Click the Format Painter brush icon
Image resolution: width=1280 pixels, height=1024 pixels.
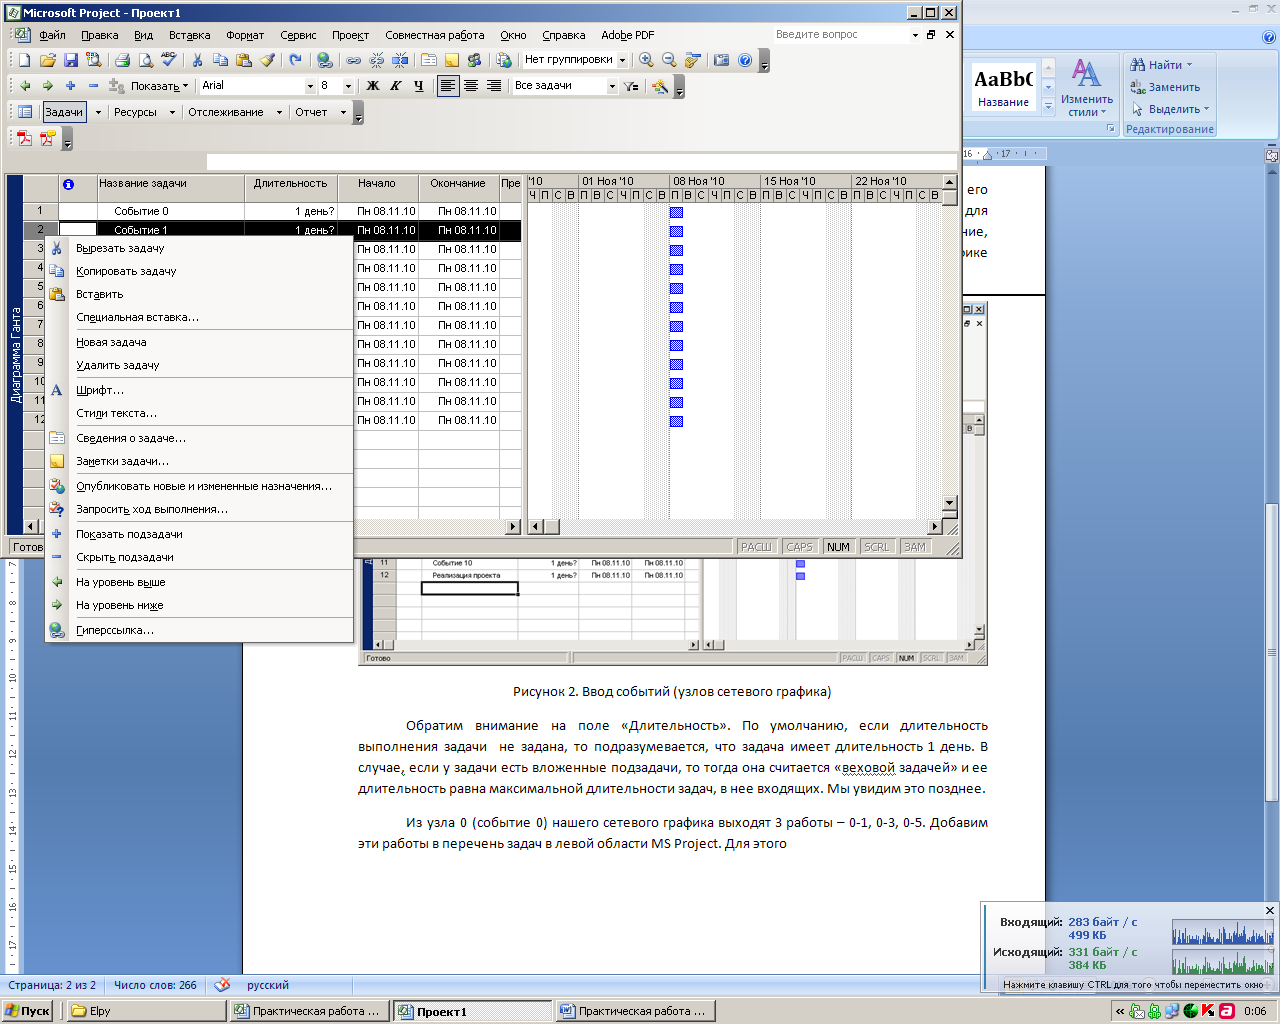pos(267,60)
